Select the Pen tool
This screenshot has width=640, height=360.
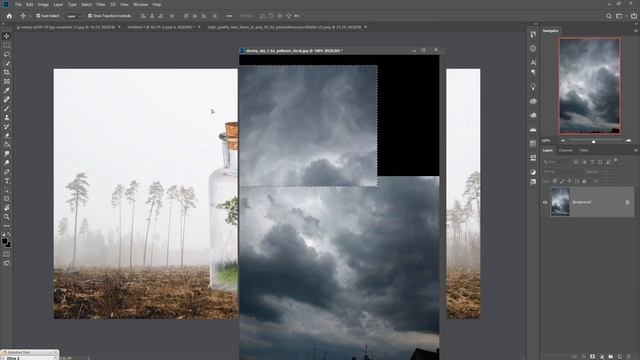point(7,171)
